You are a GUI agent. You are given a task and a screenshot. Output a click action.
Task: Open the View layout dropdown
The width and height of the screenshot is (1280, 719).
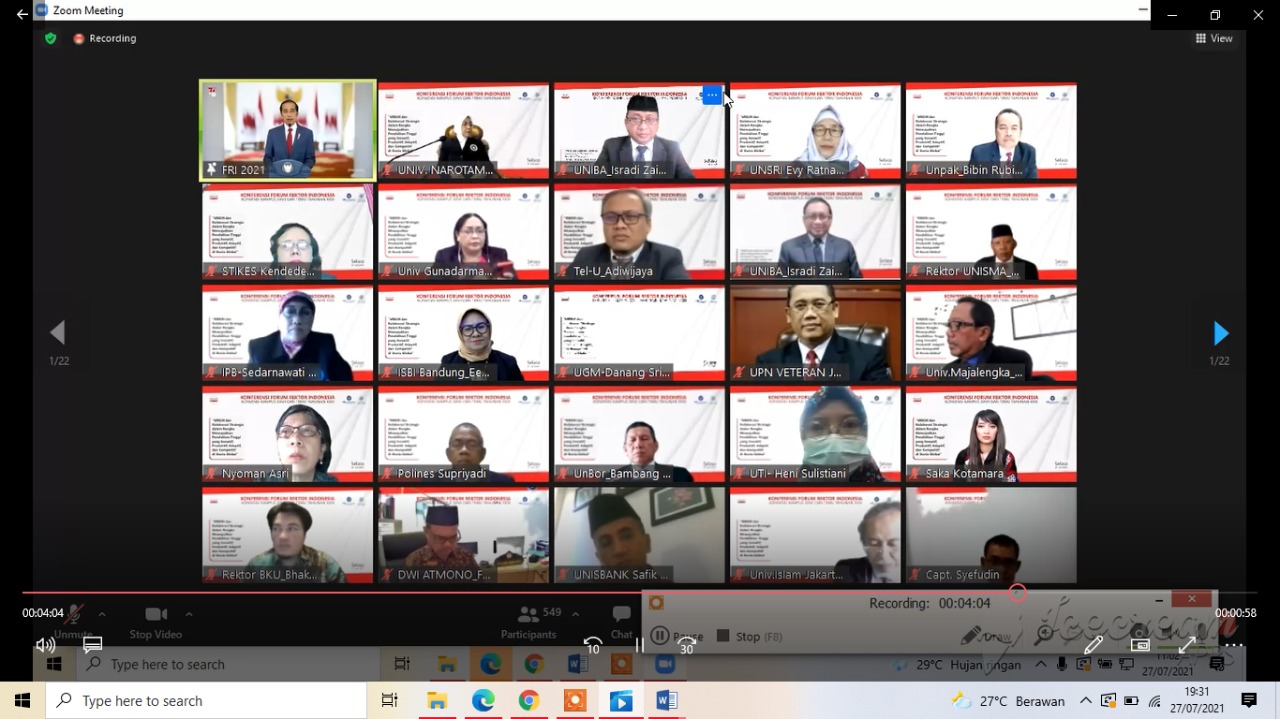click(x=1214, y=38)
